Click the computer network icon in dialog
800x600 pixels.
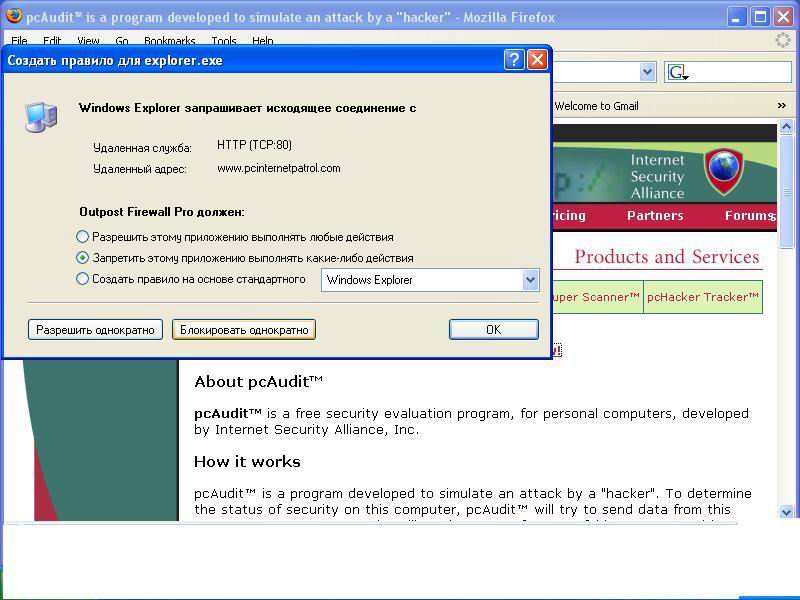(x=41, y=117)
